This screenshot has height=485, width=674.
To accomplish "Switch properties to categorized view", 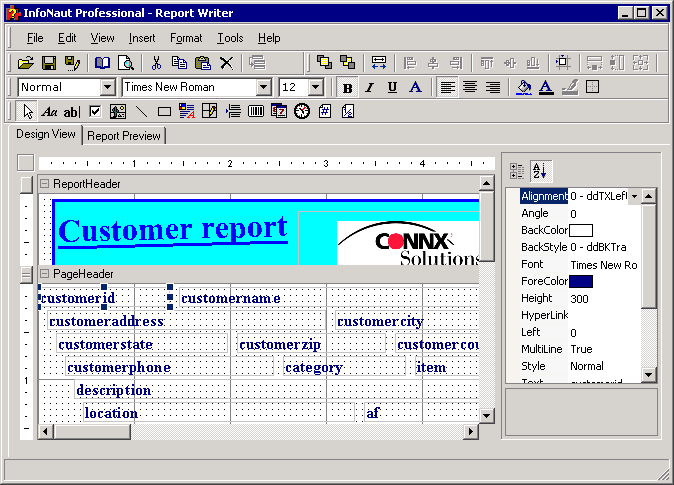I will (x=517, y=171).
